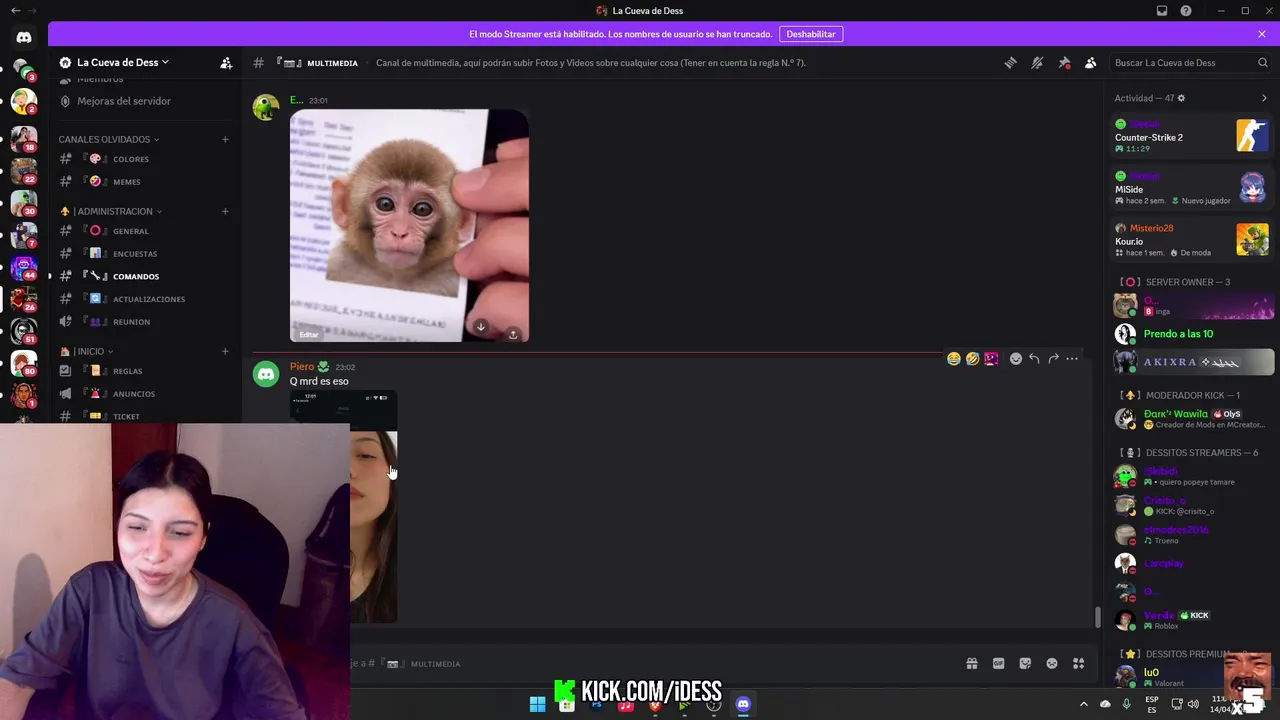Click the chat scrollbar thumb

click(1097, 617)
